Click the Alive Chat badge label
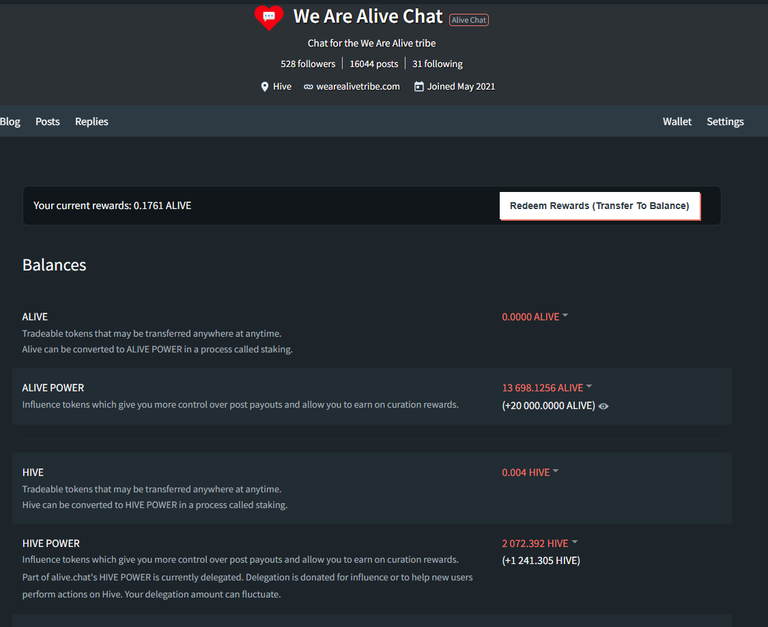The height and width of the screenshot is (627, 768). pyautogui.click(x=469, y=20)
